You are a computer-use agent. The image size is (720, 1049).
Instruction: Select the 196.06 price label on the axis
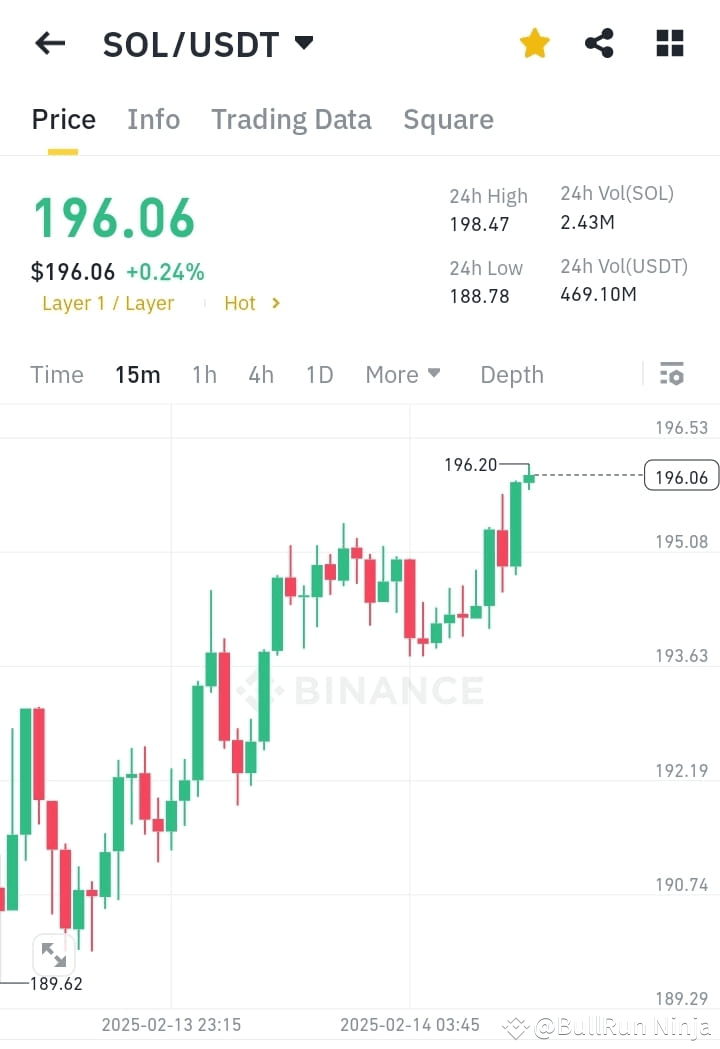click(x=681, y=476)
